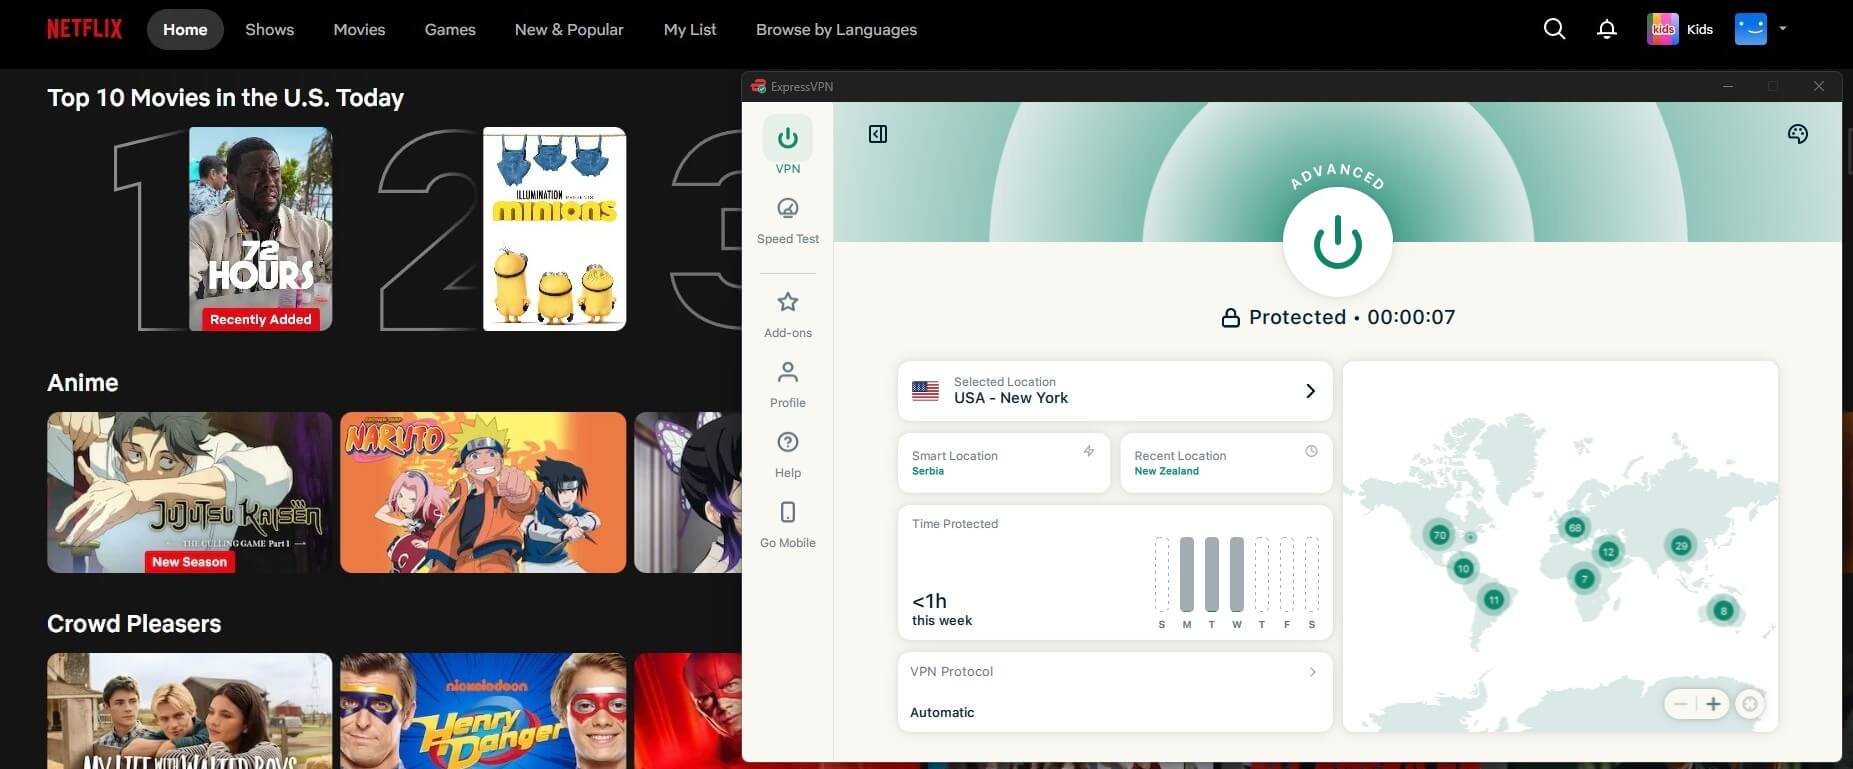
Task: Open the Naruto anime thumbnail
Action: [x=483, y=492]
